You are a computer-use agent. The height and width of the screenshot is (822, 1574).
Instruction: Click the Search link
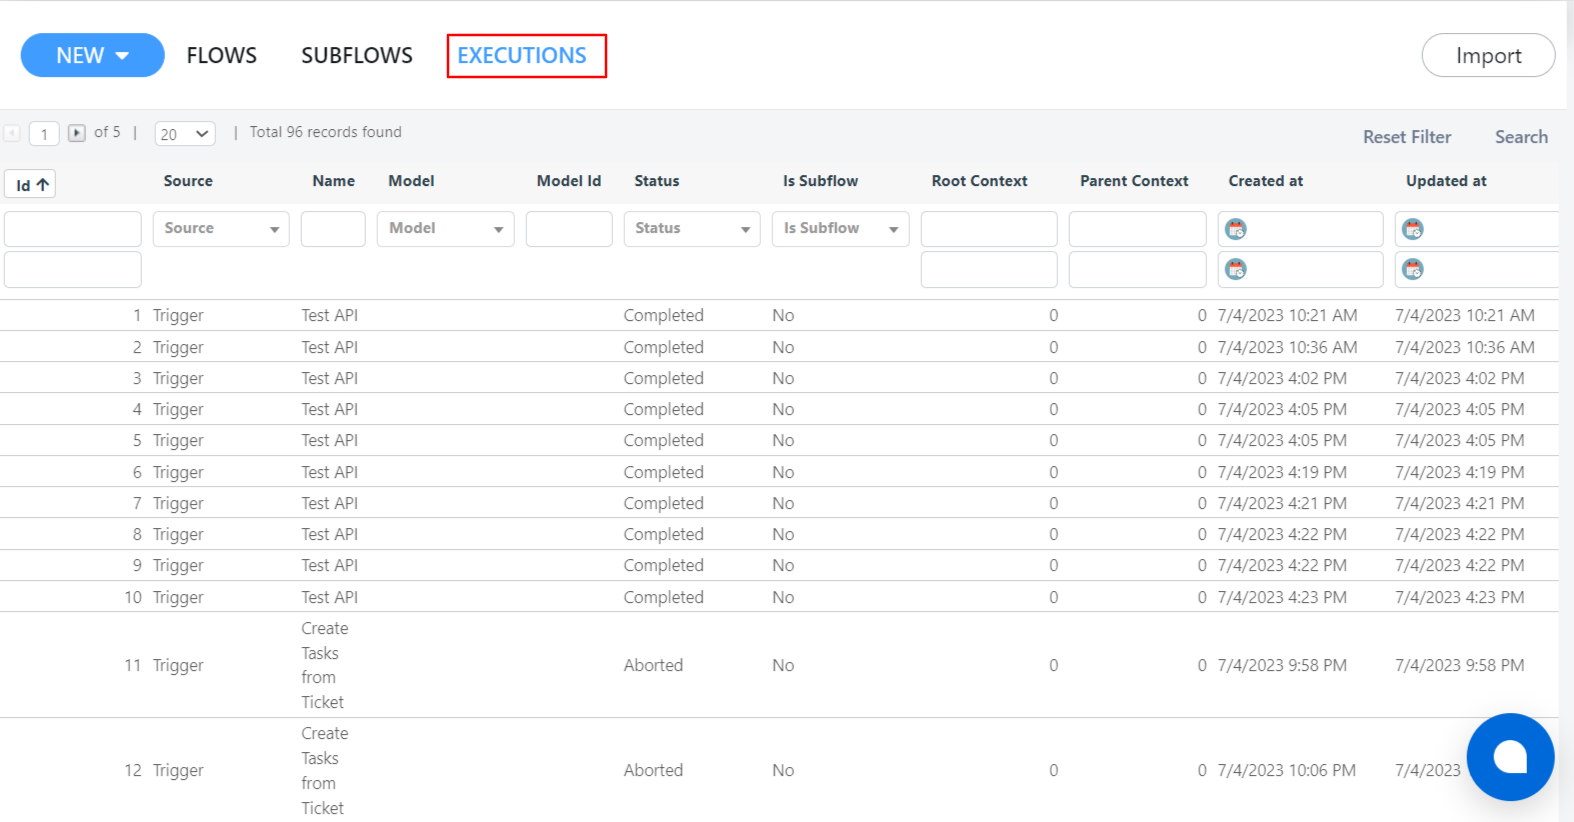point(1521,137)
